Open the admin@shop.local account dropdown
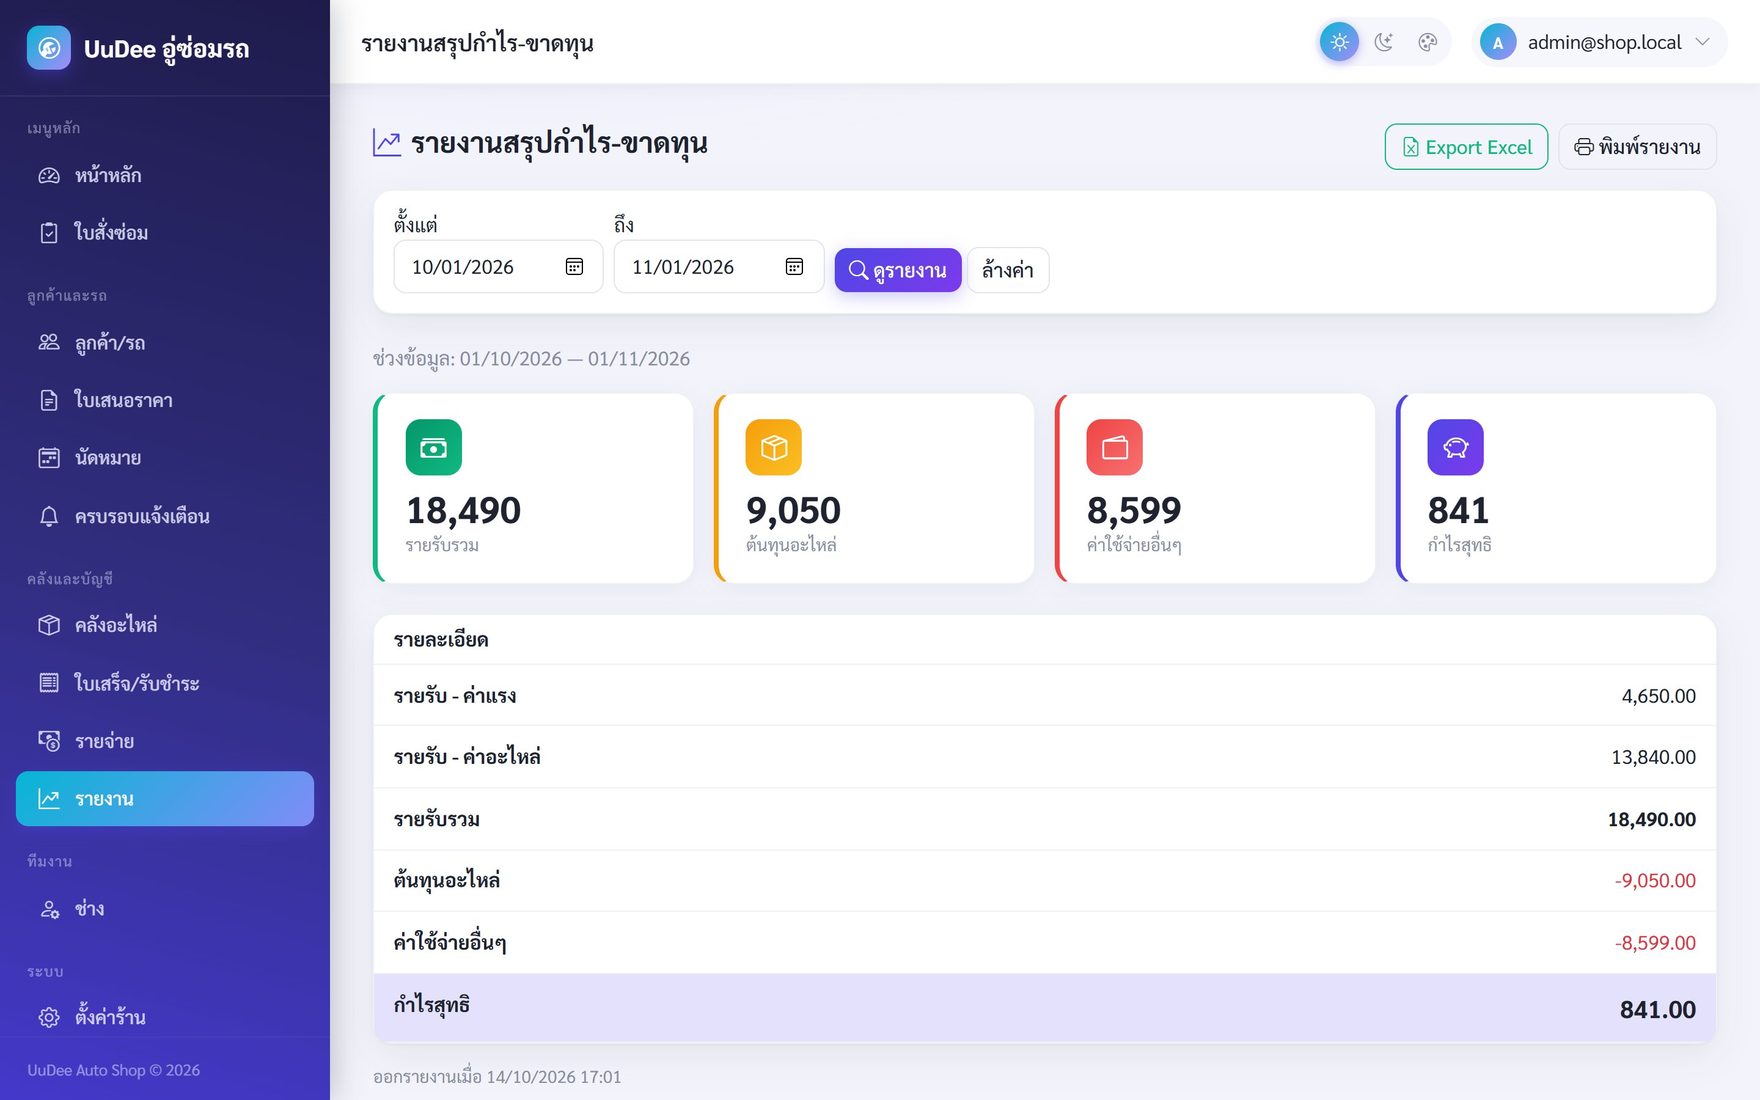1760x1100 pixels. click(1599, 42)
